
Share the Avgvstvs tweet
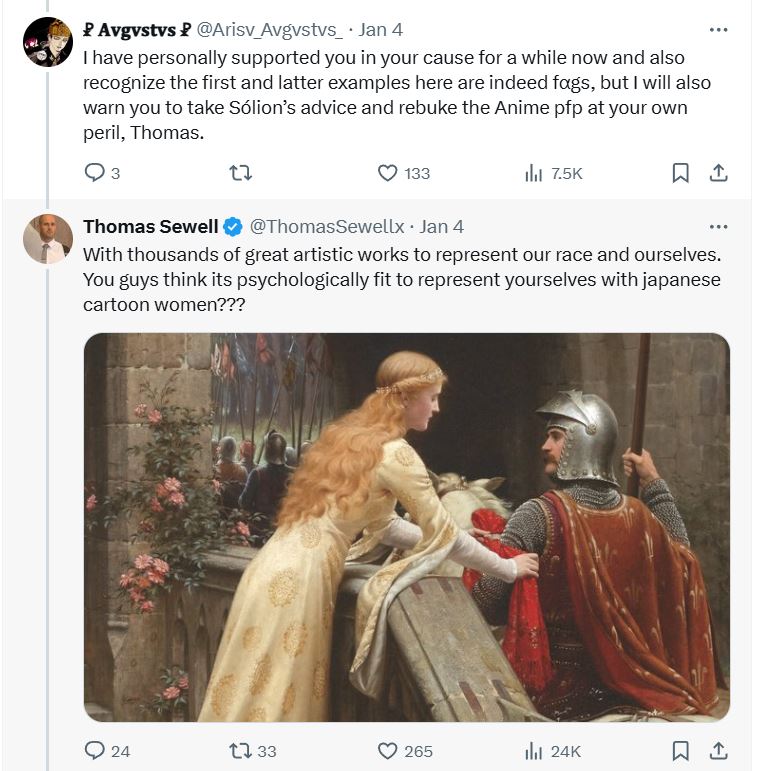coord(718,173)
